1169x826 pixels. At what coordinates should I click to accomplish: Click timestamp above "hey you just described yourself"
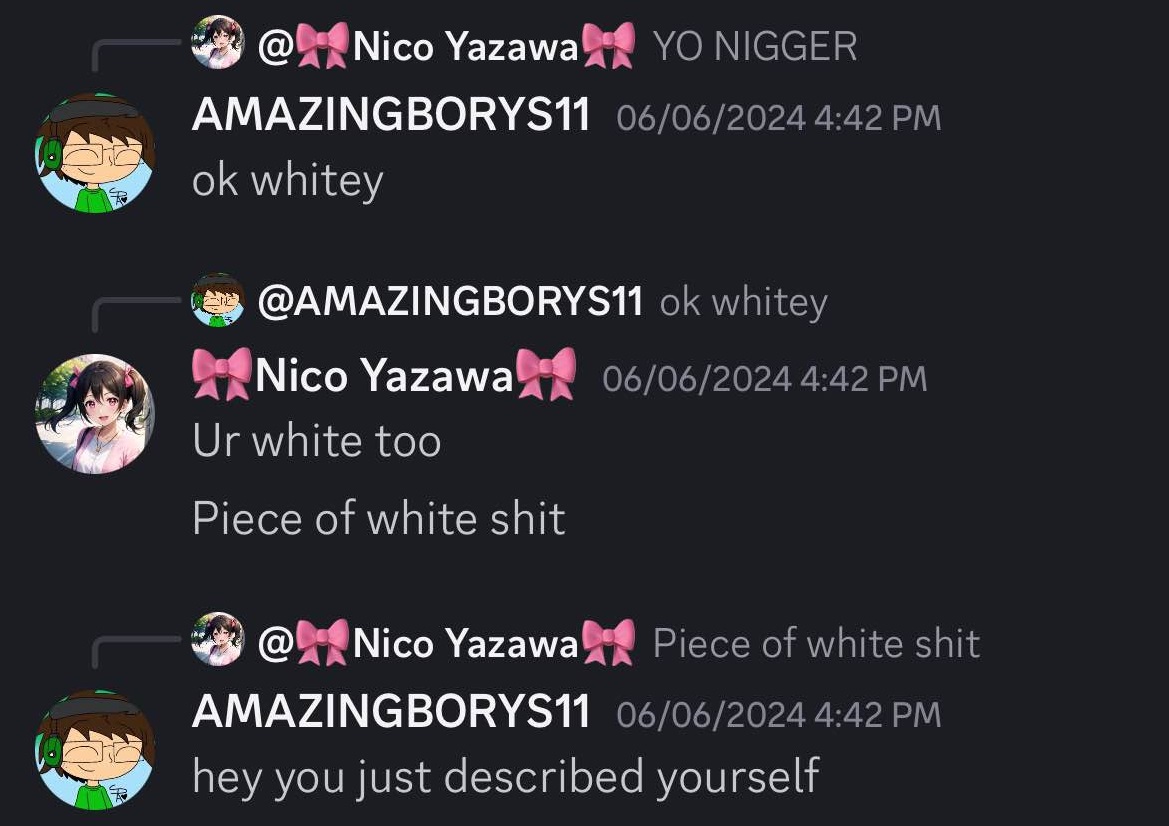(778, 714)
